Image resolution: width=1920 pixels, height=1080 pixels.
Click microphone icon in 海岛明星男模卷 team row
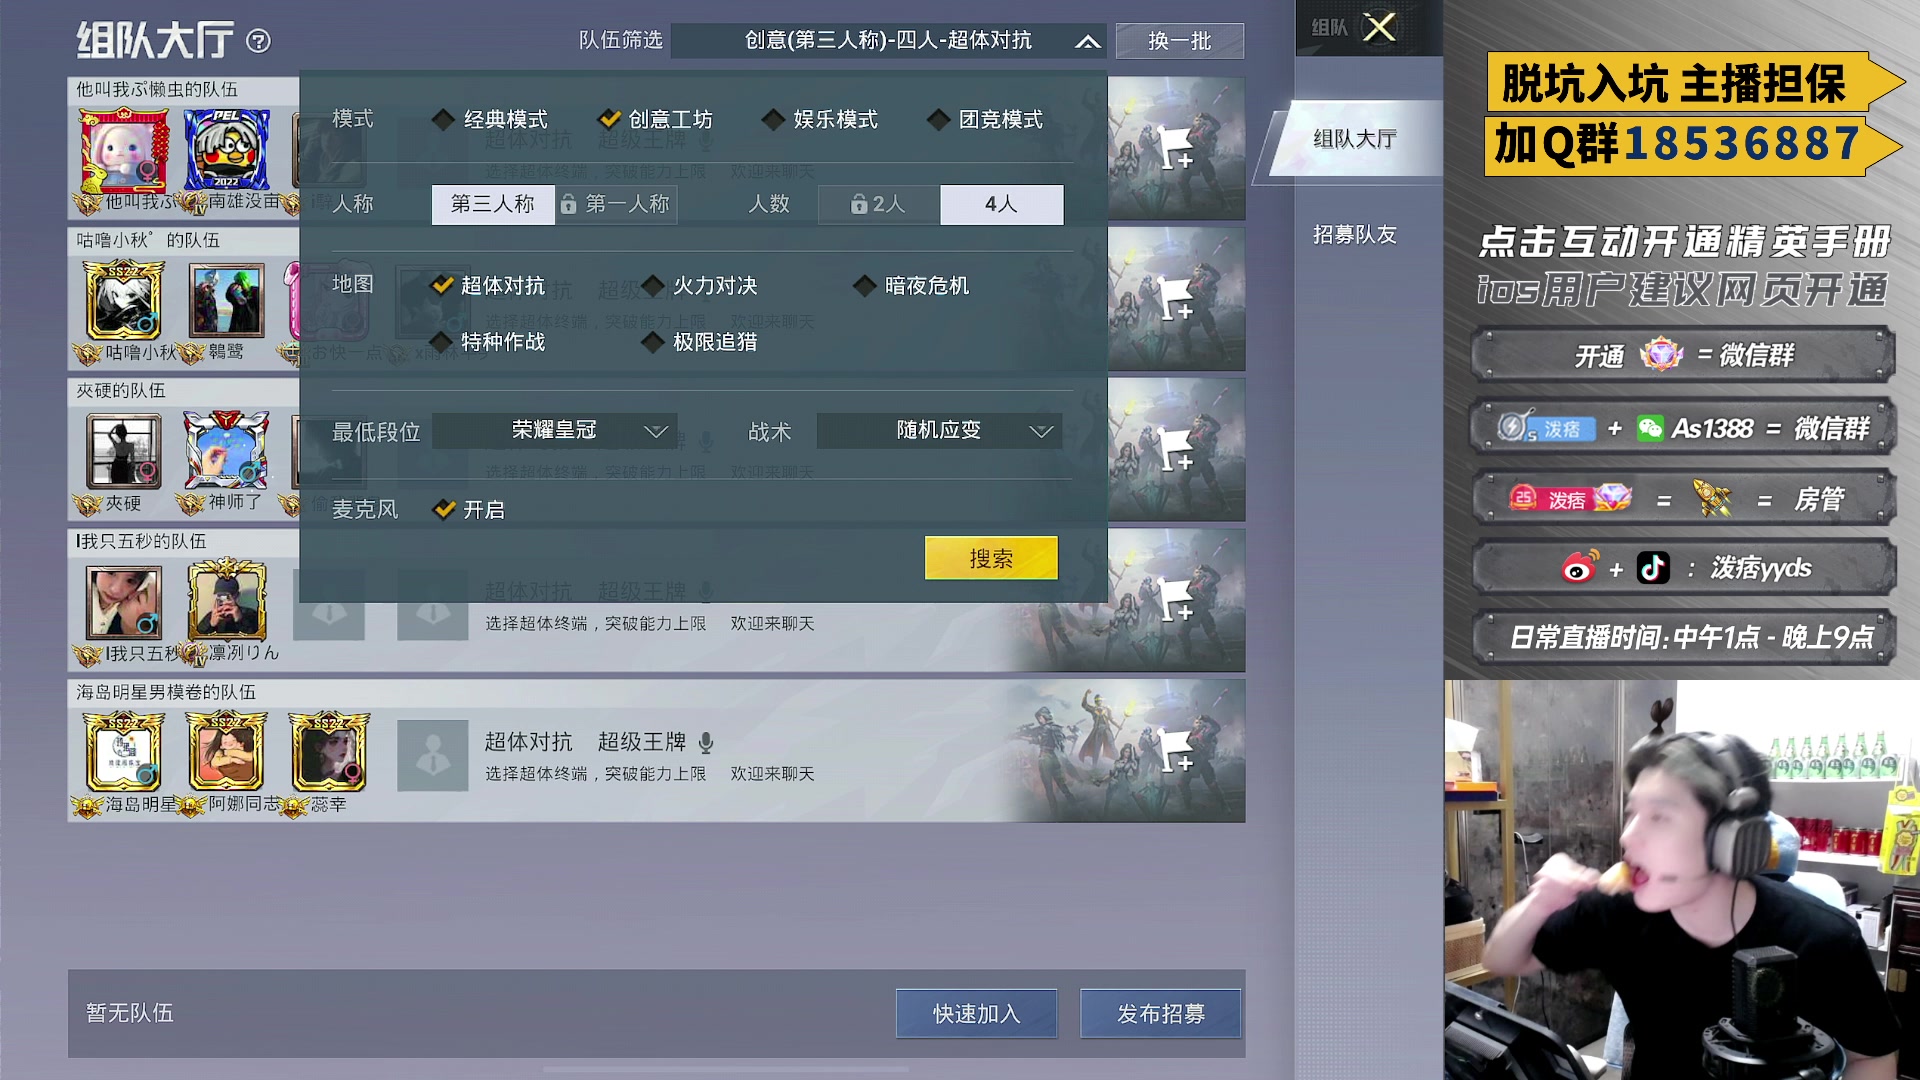tap(706, 742)
